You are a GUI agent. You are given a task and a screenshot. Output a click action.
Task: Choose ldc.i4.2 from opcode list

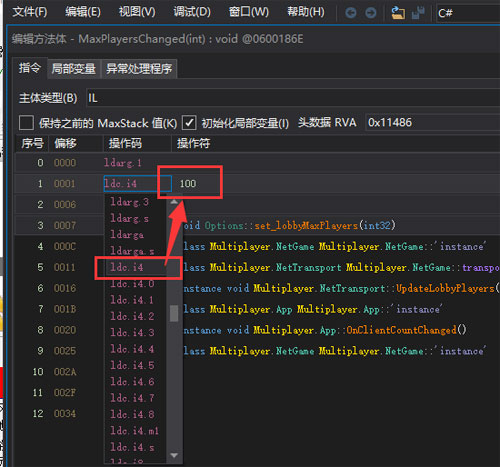tap(132, 316)
